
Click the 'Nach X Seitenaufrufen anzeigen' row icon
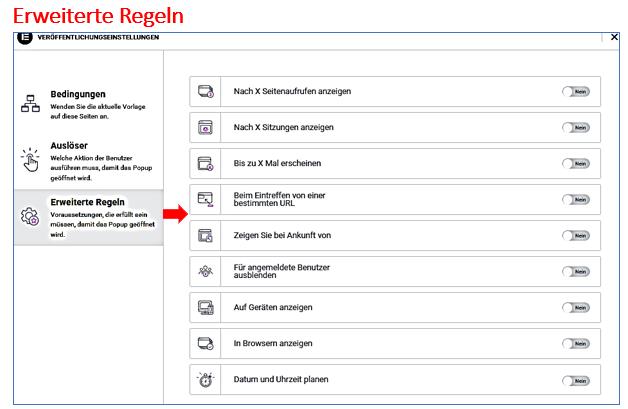pyautogui.click(x=205, y=92)
